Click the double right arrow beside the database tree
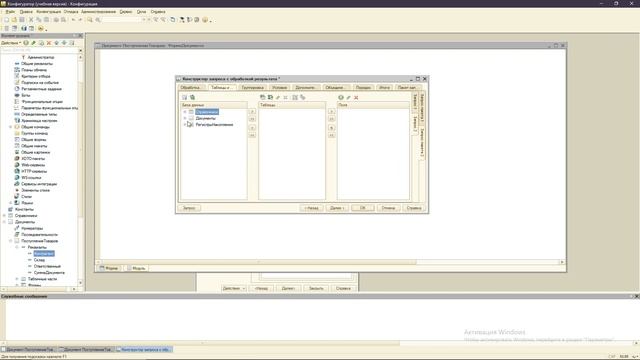Viewport: 640px width, 360px height. 252,119
